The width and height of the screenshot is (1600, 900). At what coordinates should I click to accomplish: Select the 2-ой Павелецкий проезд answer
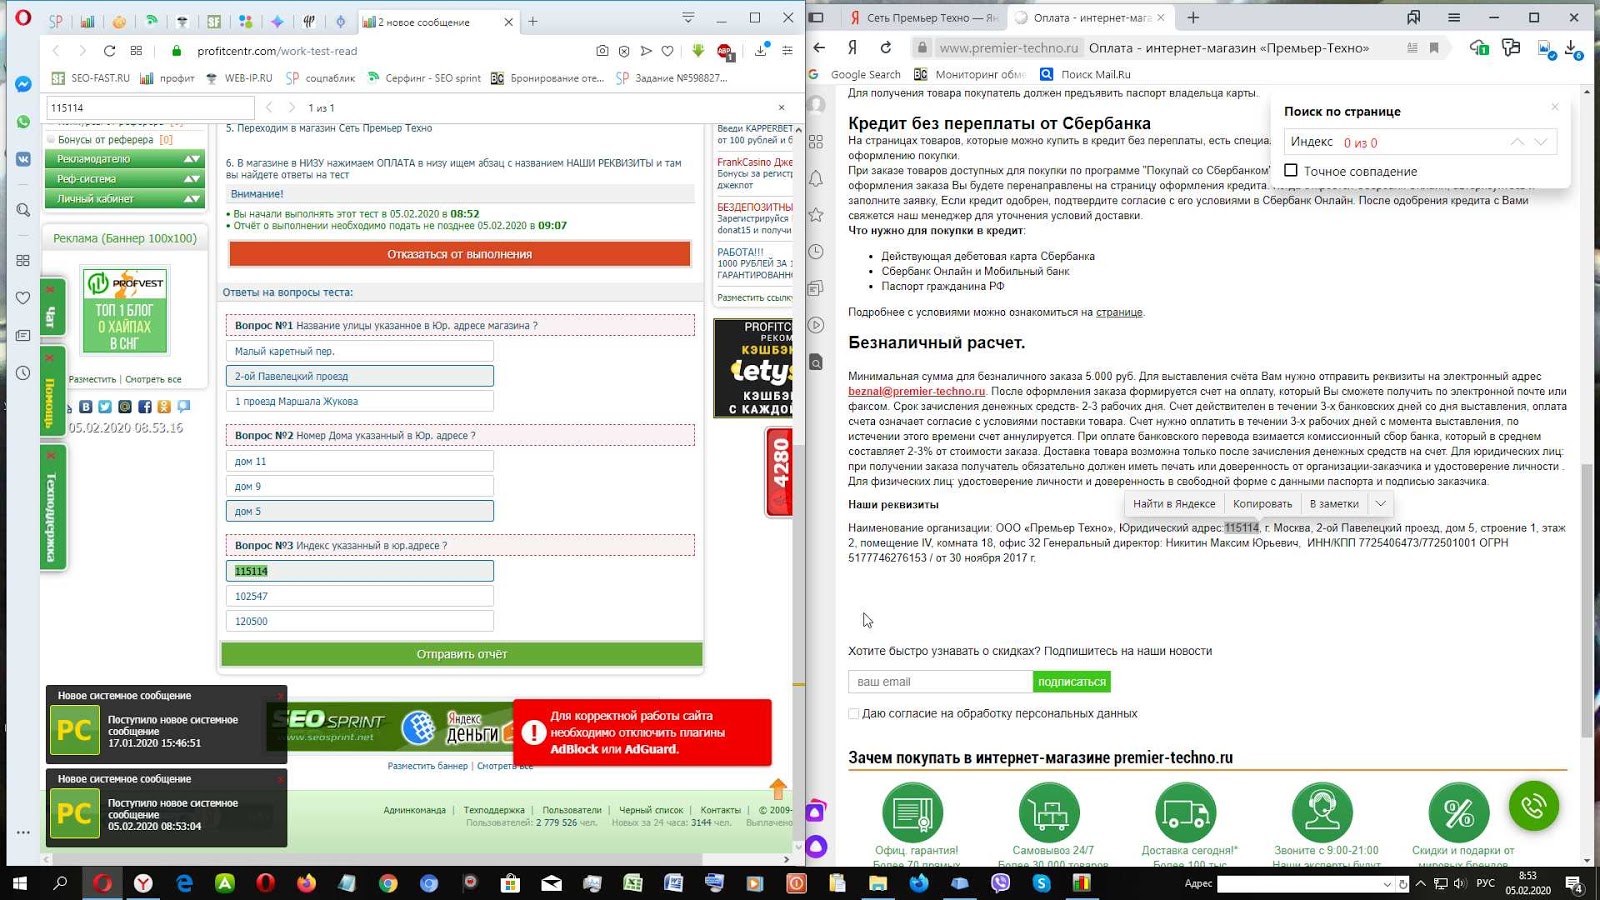tap(359, 376)
